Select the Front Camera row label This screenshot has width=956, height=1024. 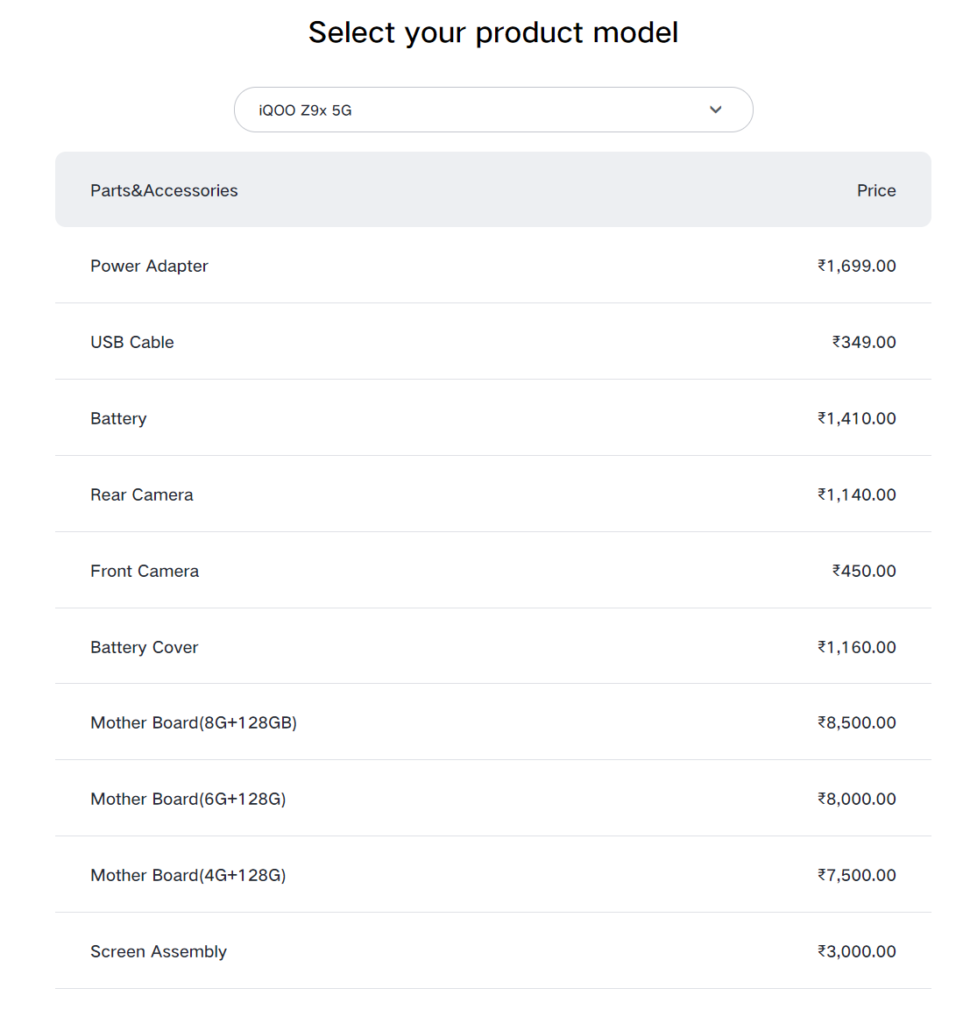pos(144,571)
